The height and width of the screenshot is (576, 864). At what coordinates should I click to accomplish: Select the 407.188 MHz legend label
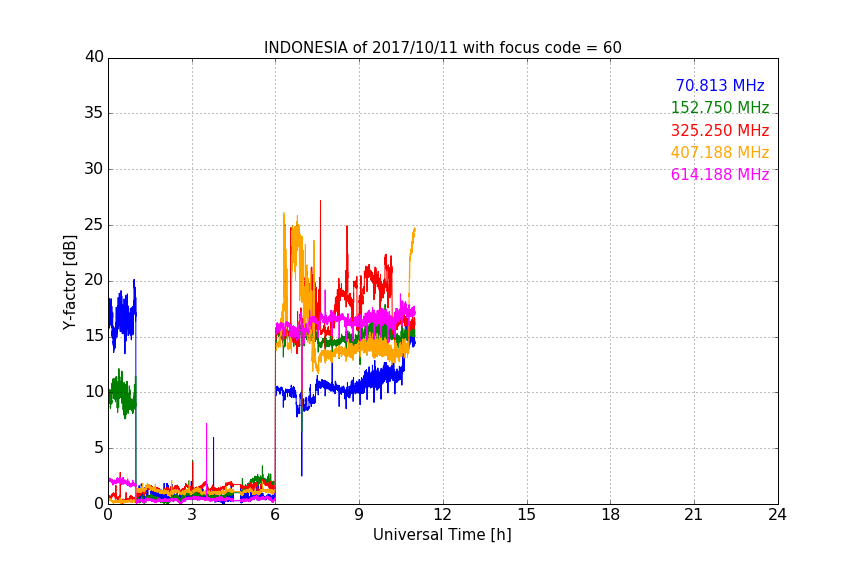click(x=720, y=153)
